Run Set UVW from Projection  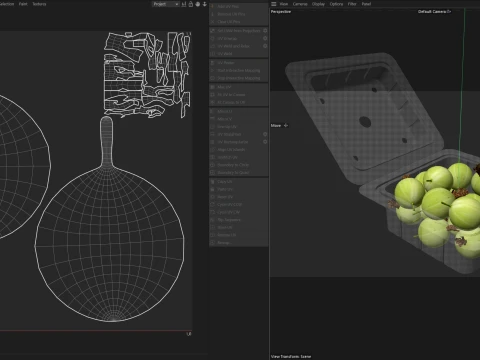236,31
